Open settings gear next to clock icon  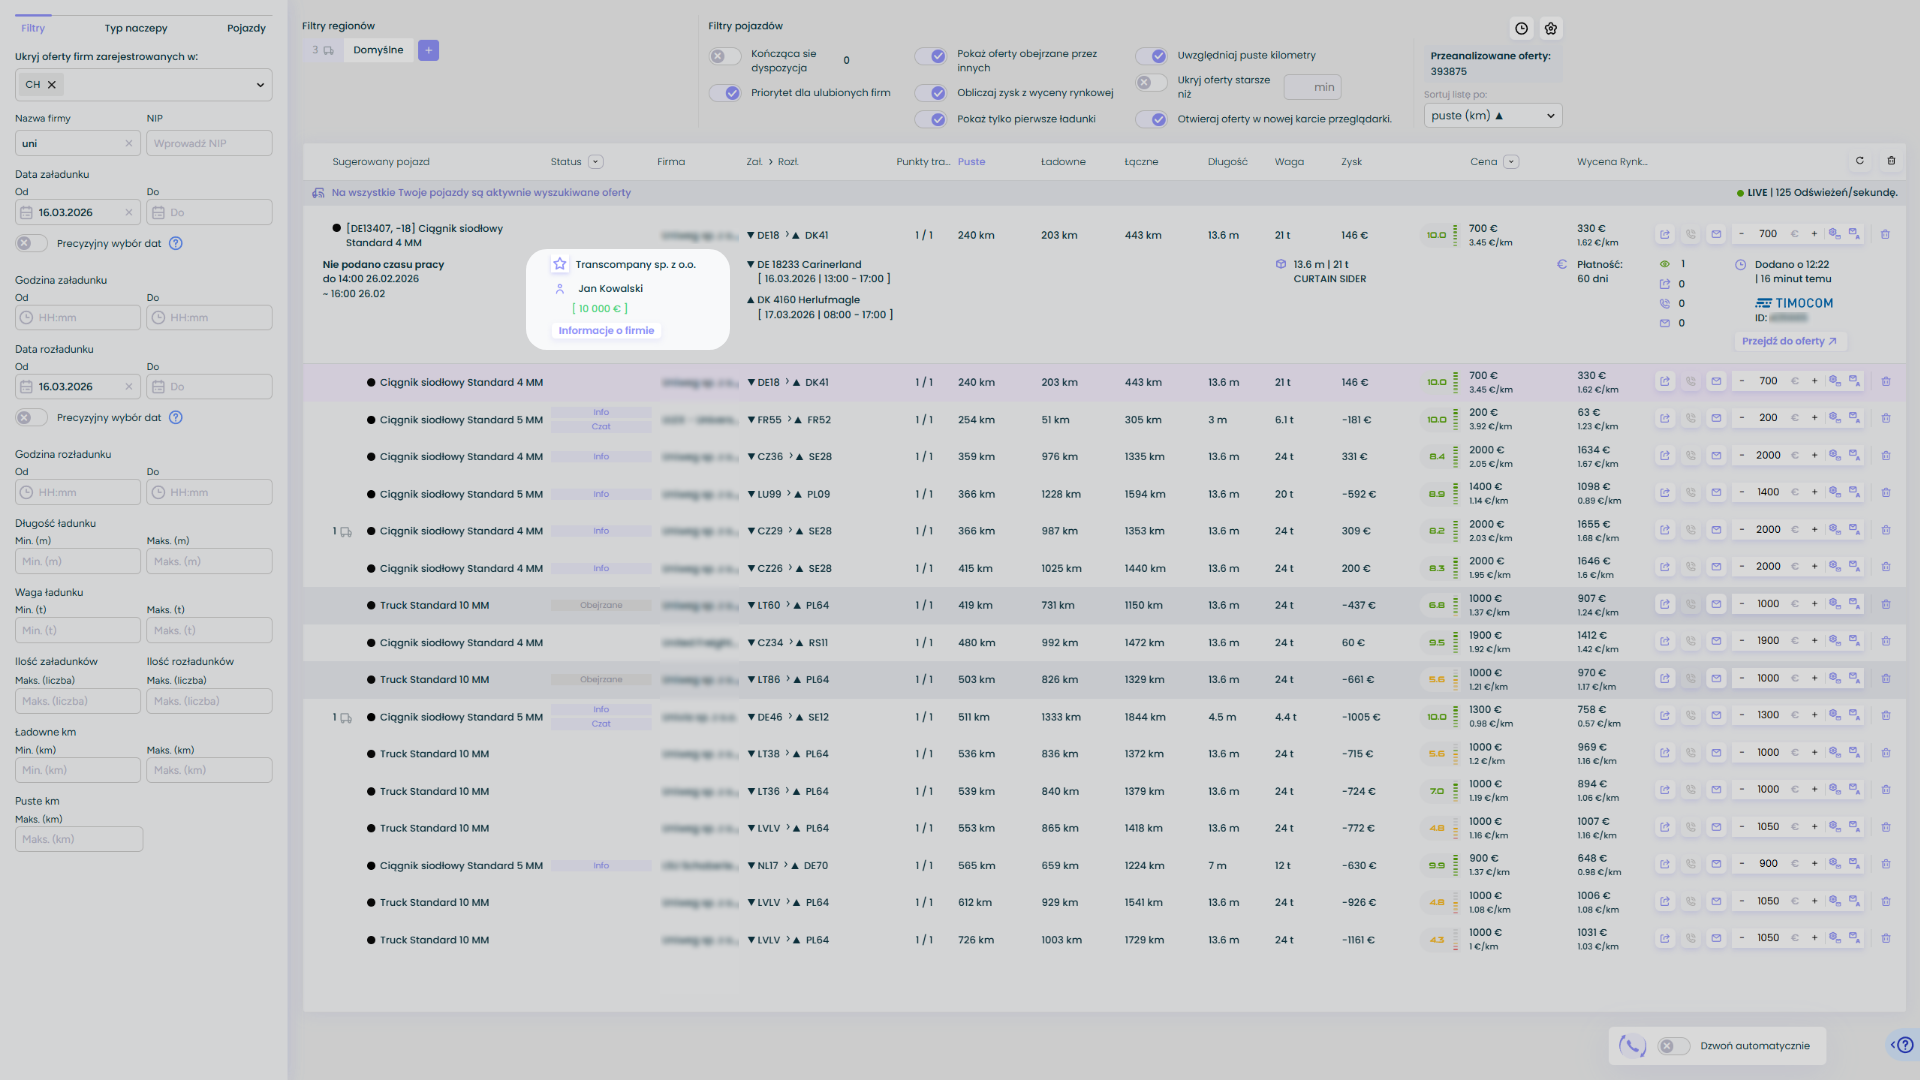(1551, 28)
